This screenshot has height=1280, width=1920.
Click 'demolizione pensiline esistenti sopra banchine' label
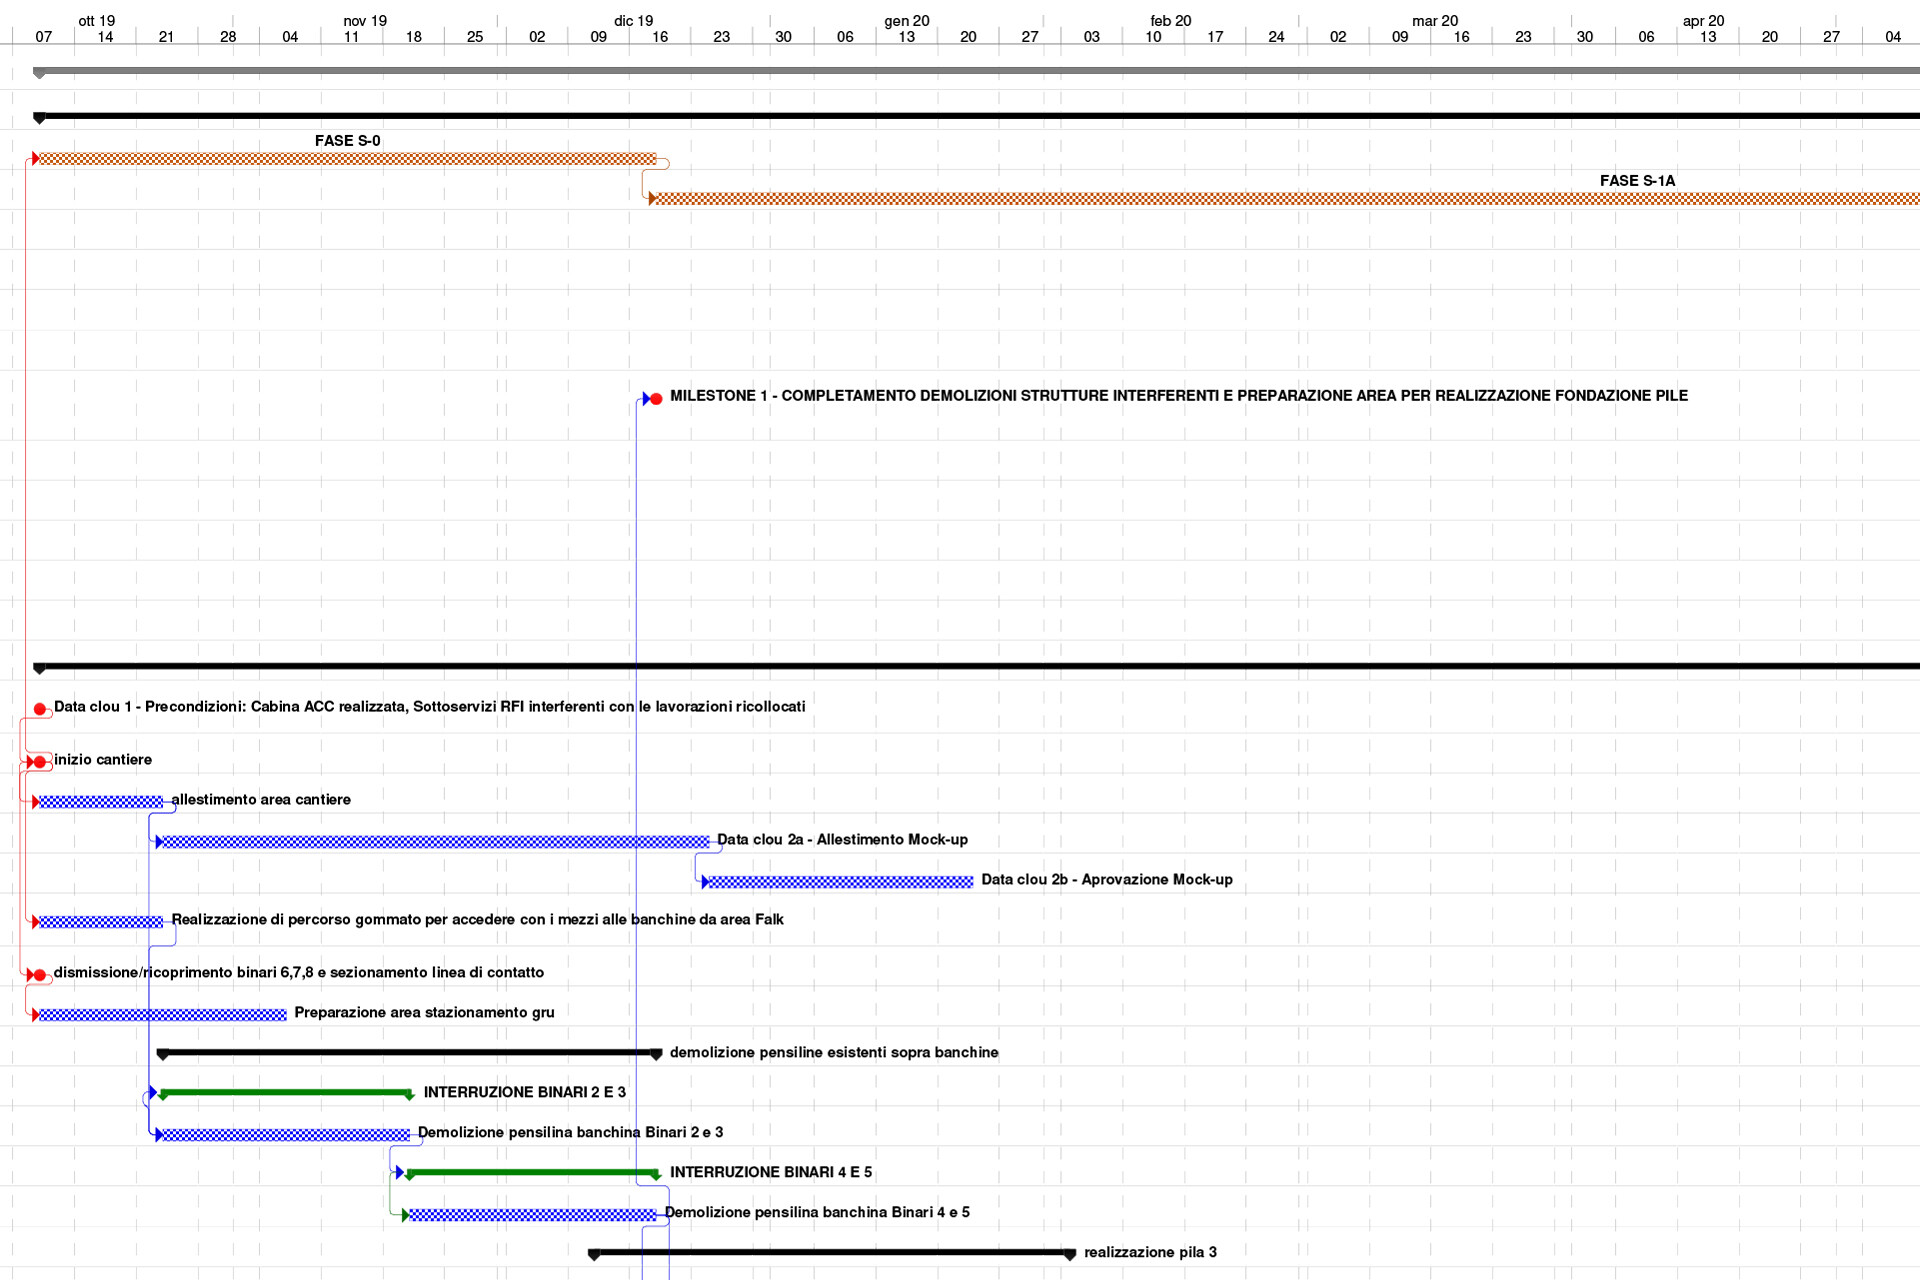(834, 1053)
